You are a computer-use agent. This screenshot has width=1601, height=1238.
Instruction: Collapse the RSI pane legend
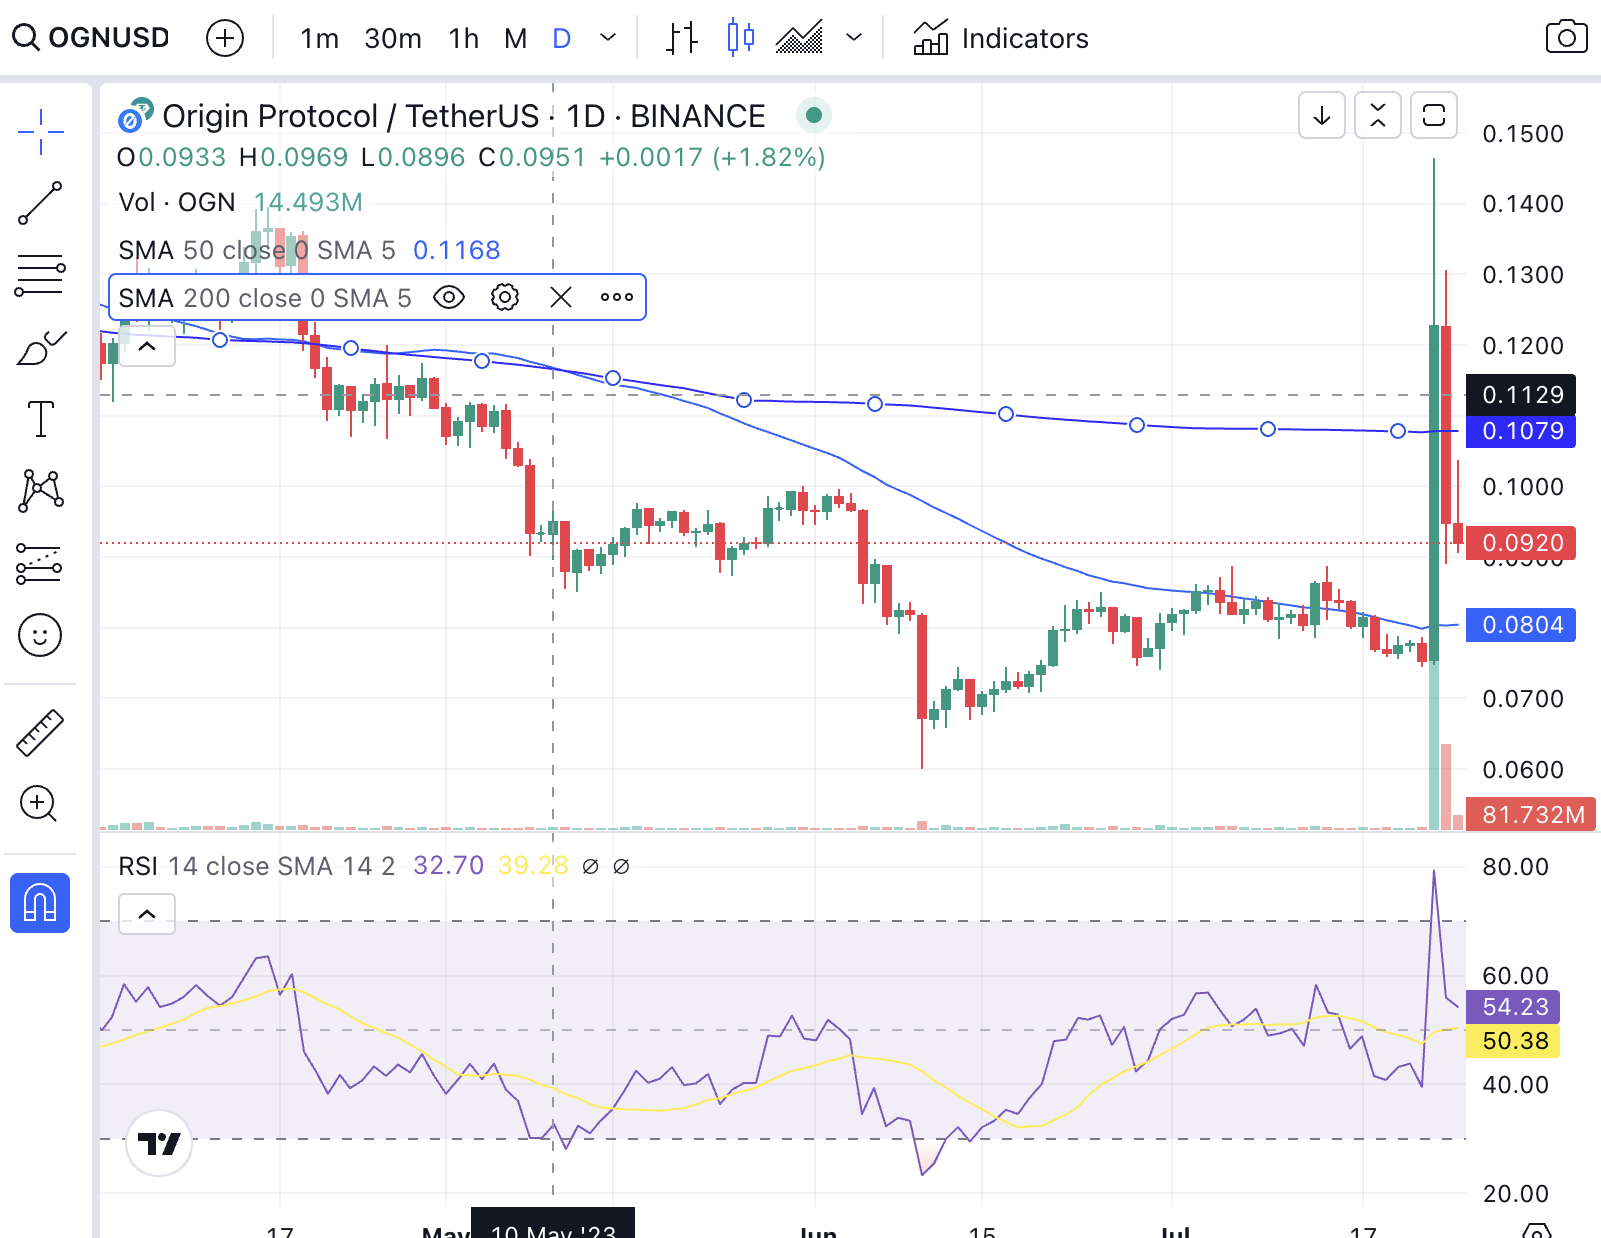click(x=147, y=914)
